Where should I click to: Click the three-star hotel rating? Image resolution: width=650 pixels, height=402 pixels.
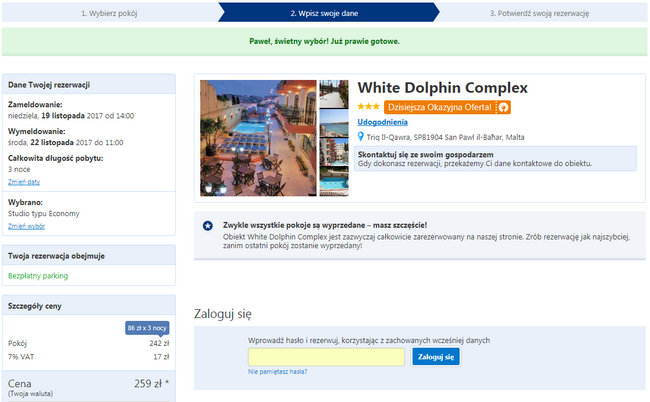pos(369,107)
